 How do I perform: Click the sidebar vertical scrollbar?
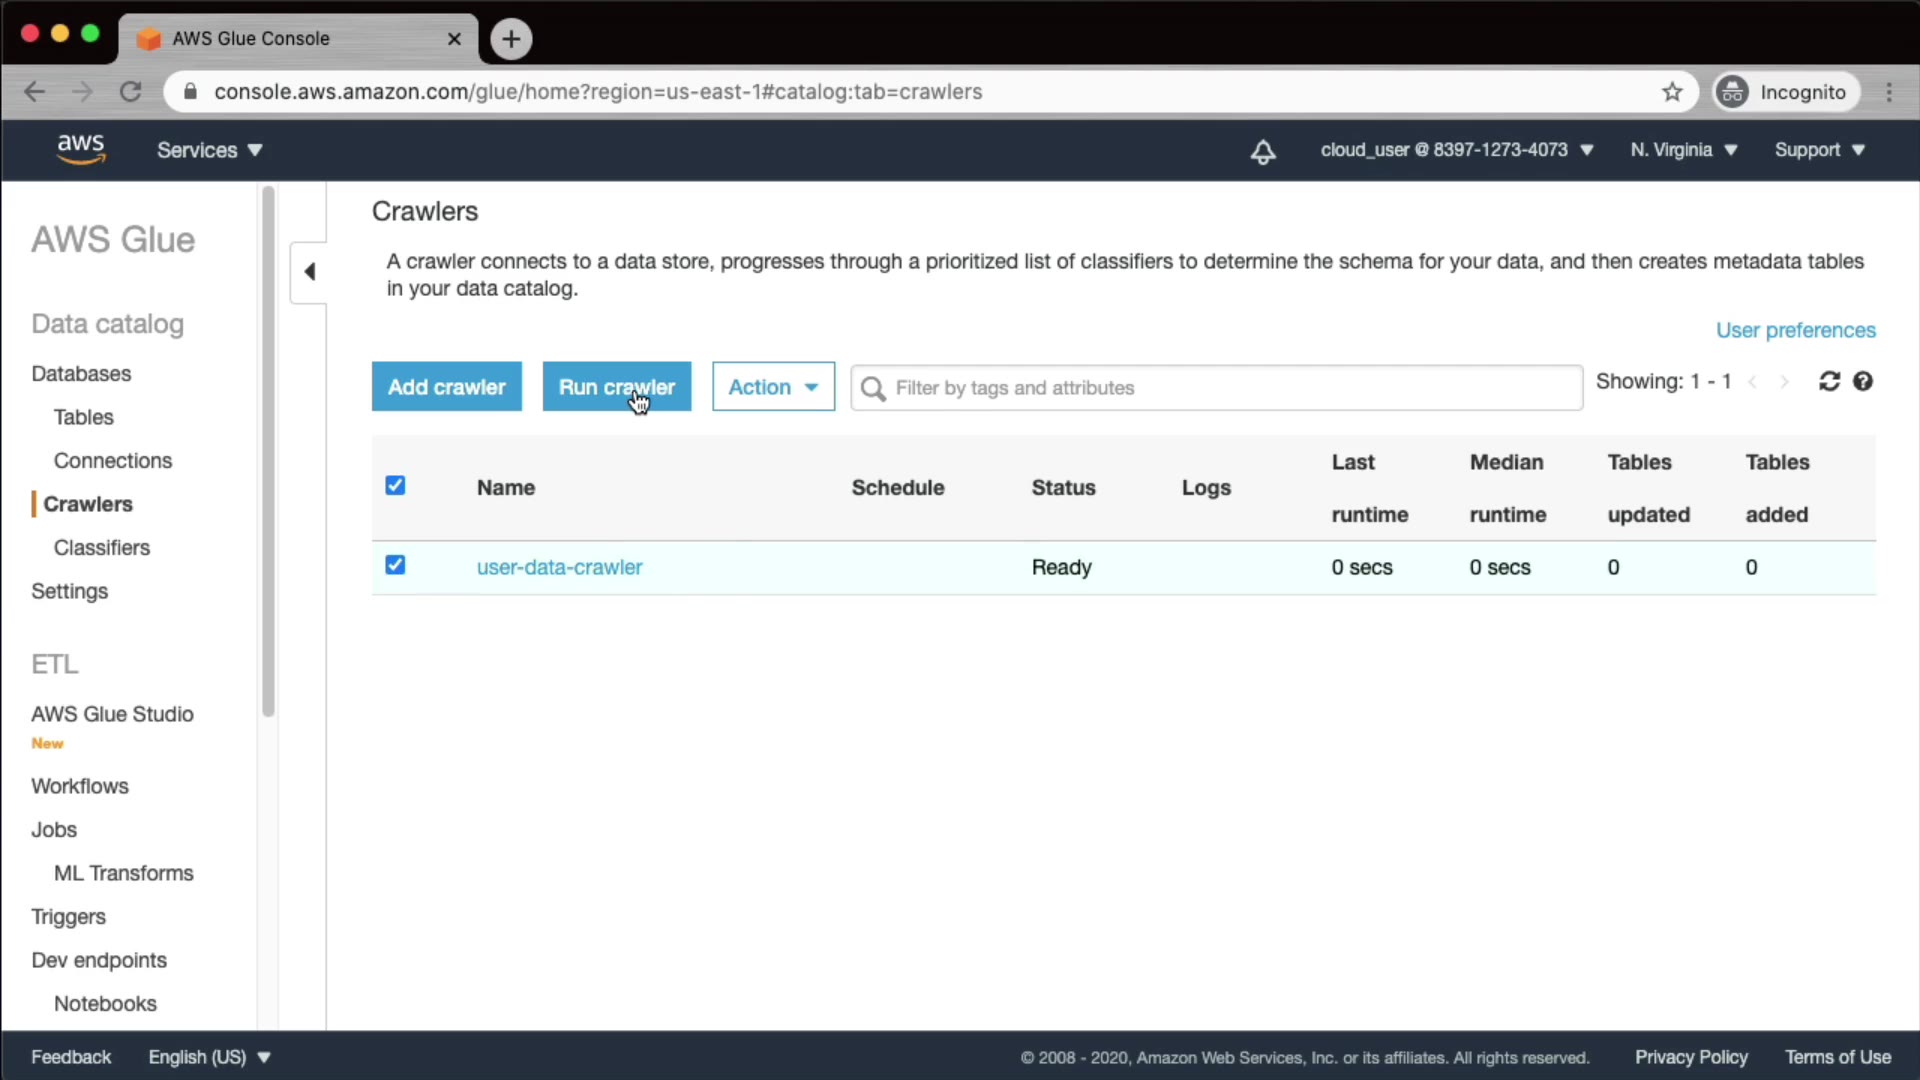tap(267, 450)
